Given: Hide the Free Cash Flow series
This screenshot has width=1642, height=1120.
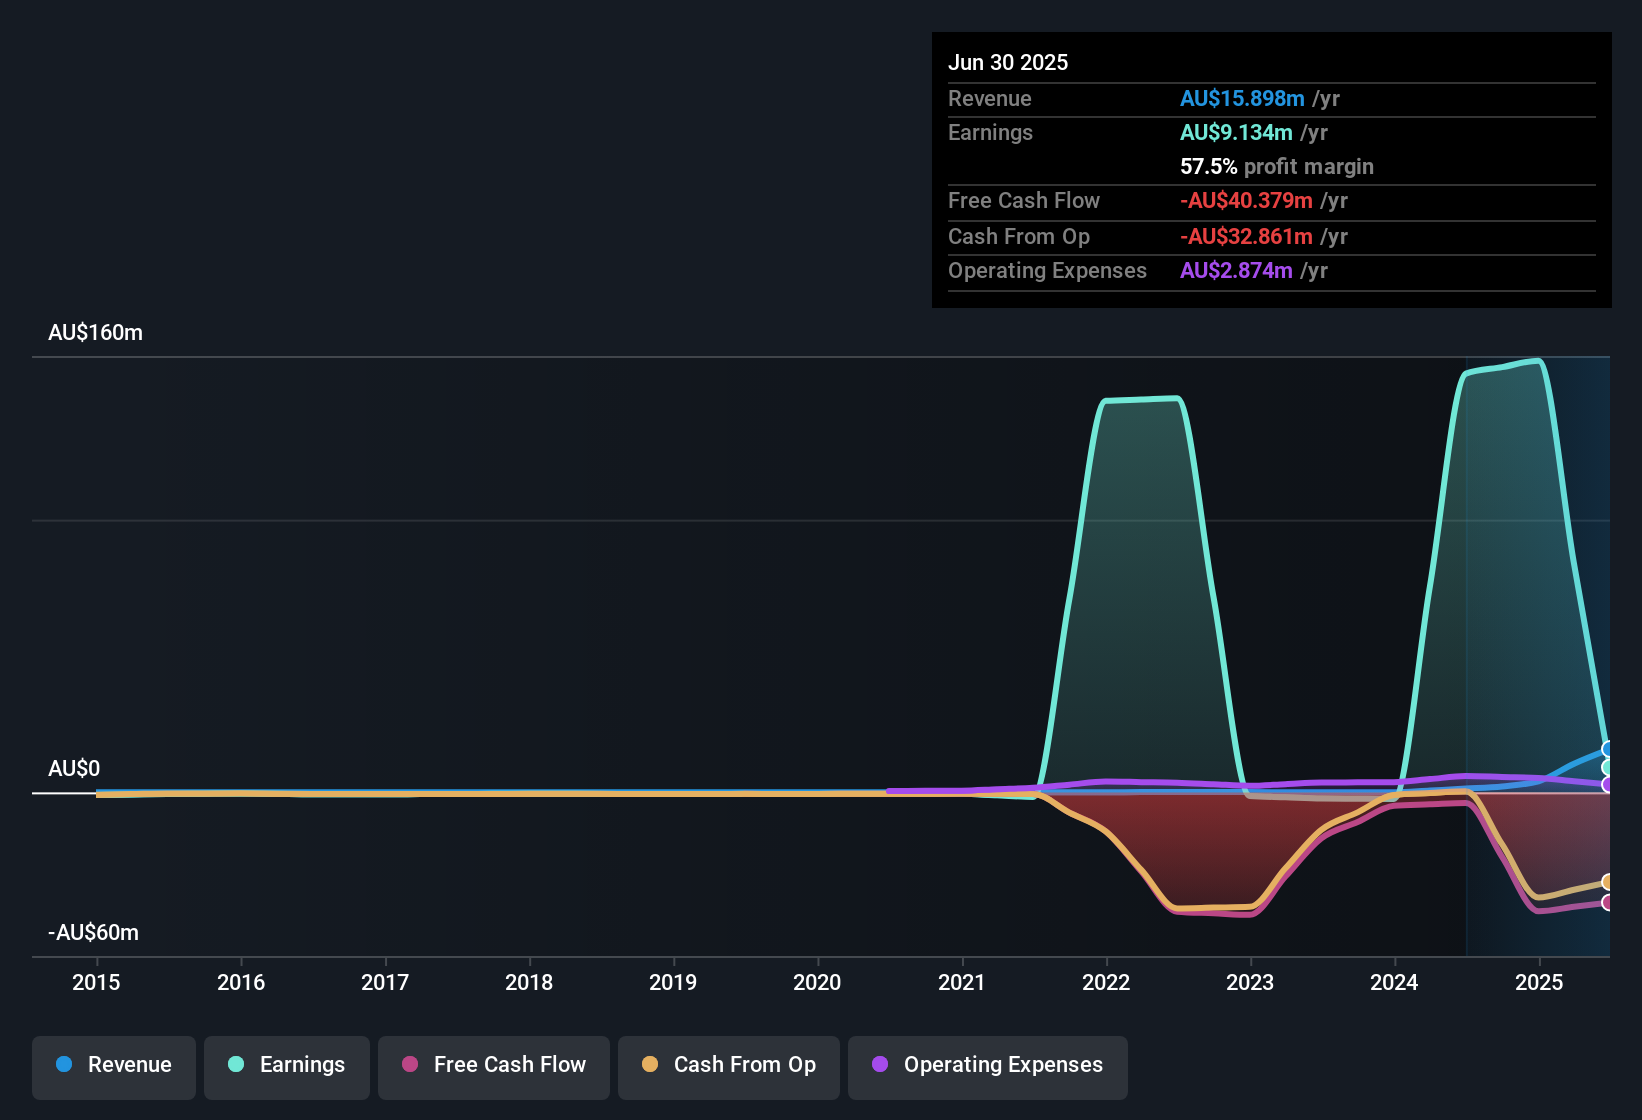Looking at the screenshot, I should 494,1067.
